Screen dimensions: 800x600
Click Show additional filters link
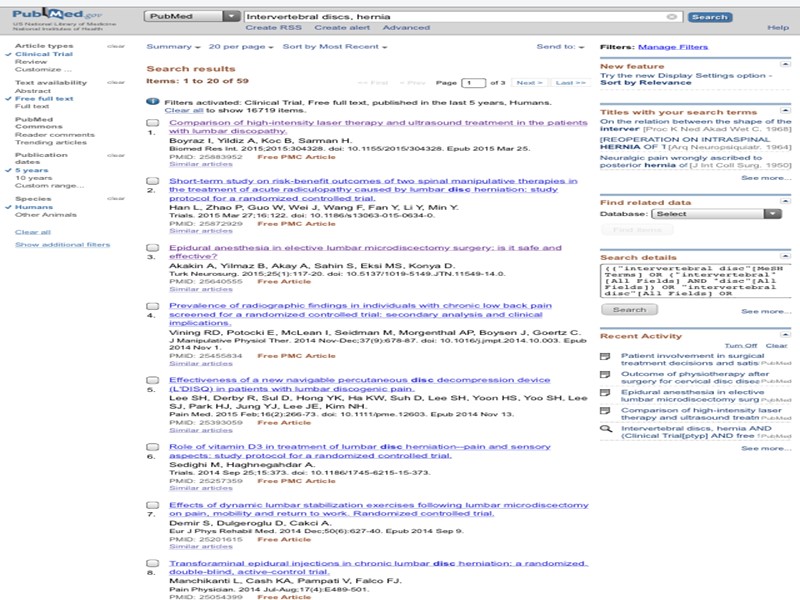(62, 245)
